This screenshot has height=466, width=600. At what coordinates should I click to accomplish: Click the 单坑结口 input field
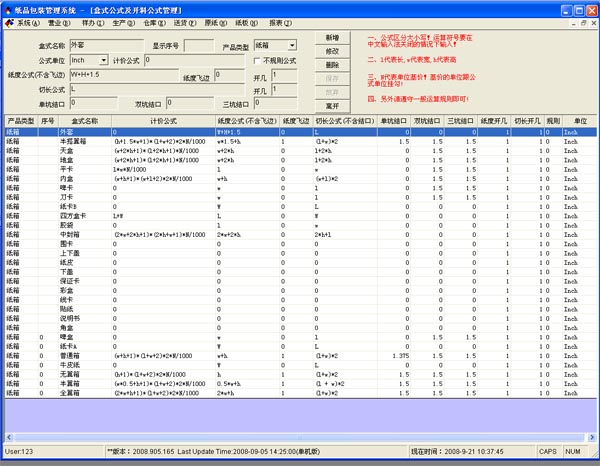(x=94, y=103)
